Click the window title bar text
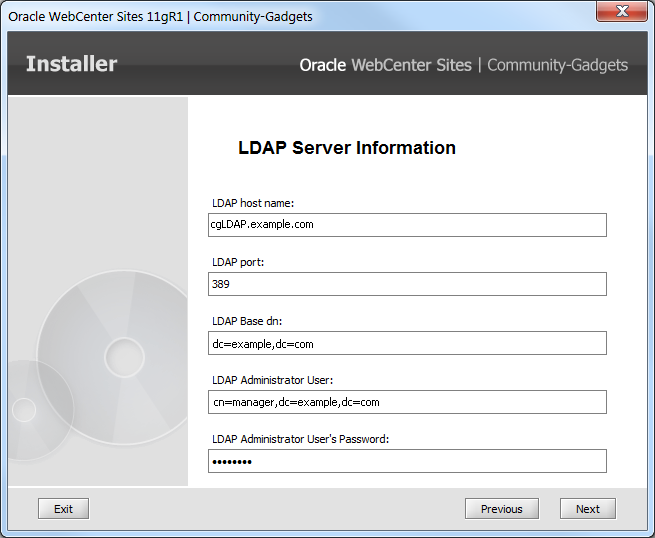Viewport: 655px width, 538px height. point(160,16)
